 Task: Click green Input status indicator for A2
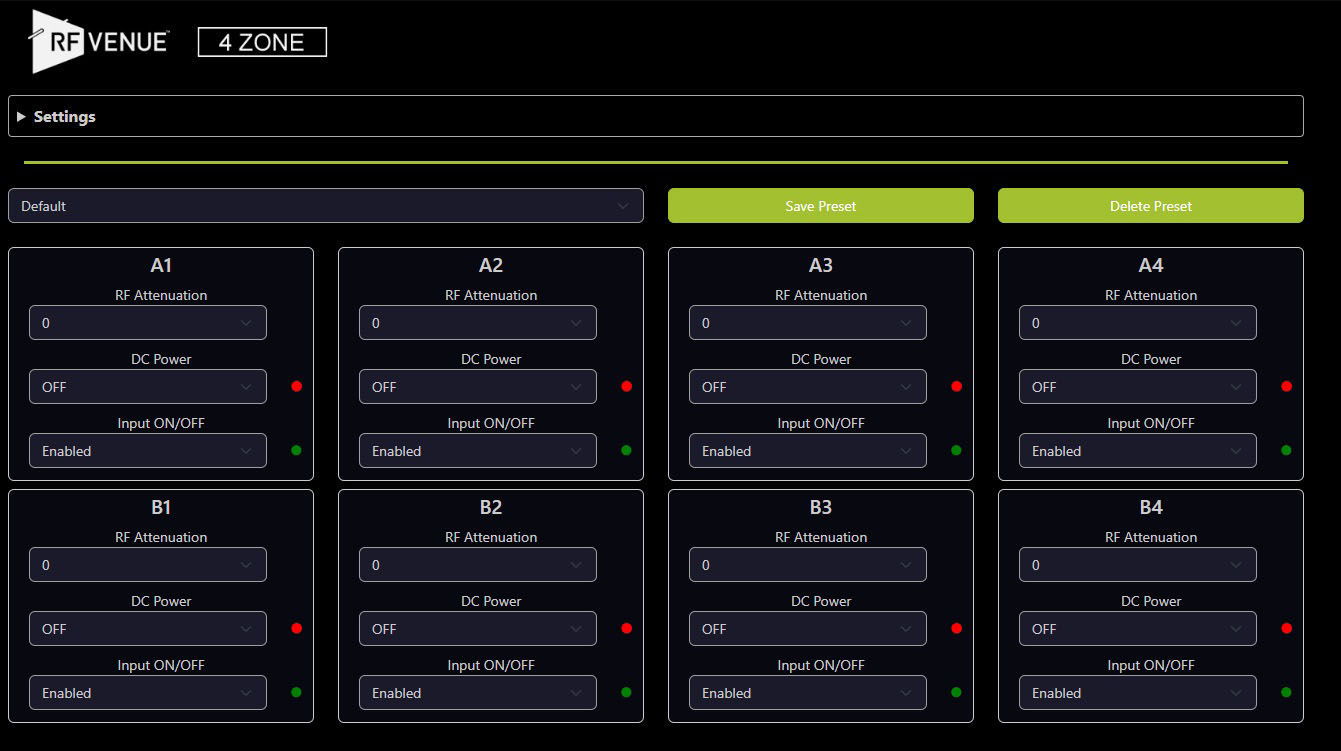(626, 450)
